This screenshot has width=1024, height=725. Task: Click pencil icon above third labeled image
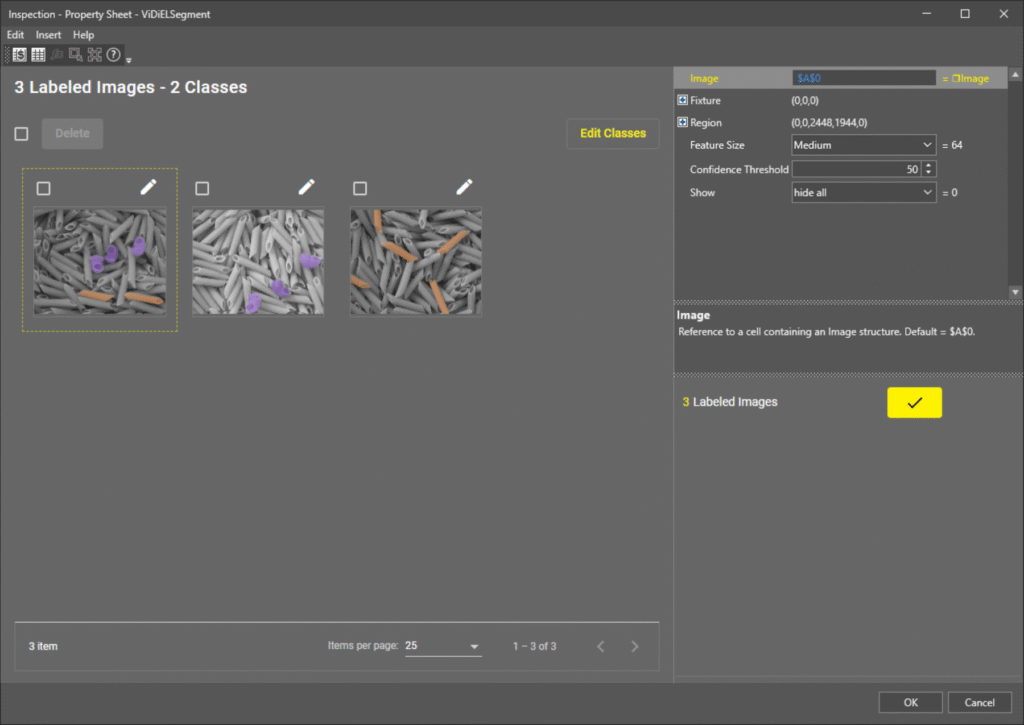tap(464, 187)
